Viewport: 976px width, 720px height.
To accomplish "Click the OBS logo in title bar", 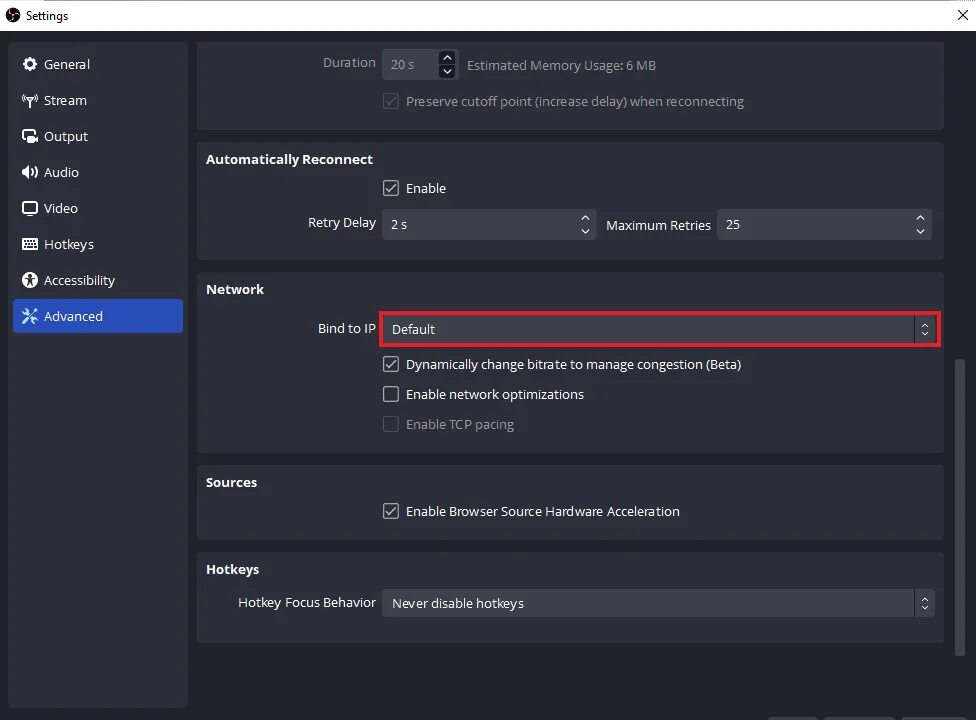I will 12,15.
